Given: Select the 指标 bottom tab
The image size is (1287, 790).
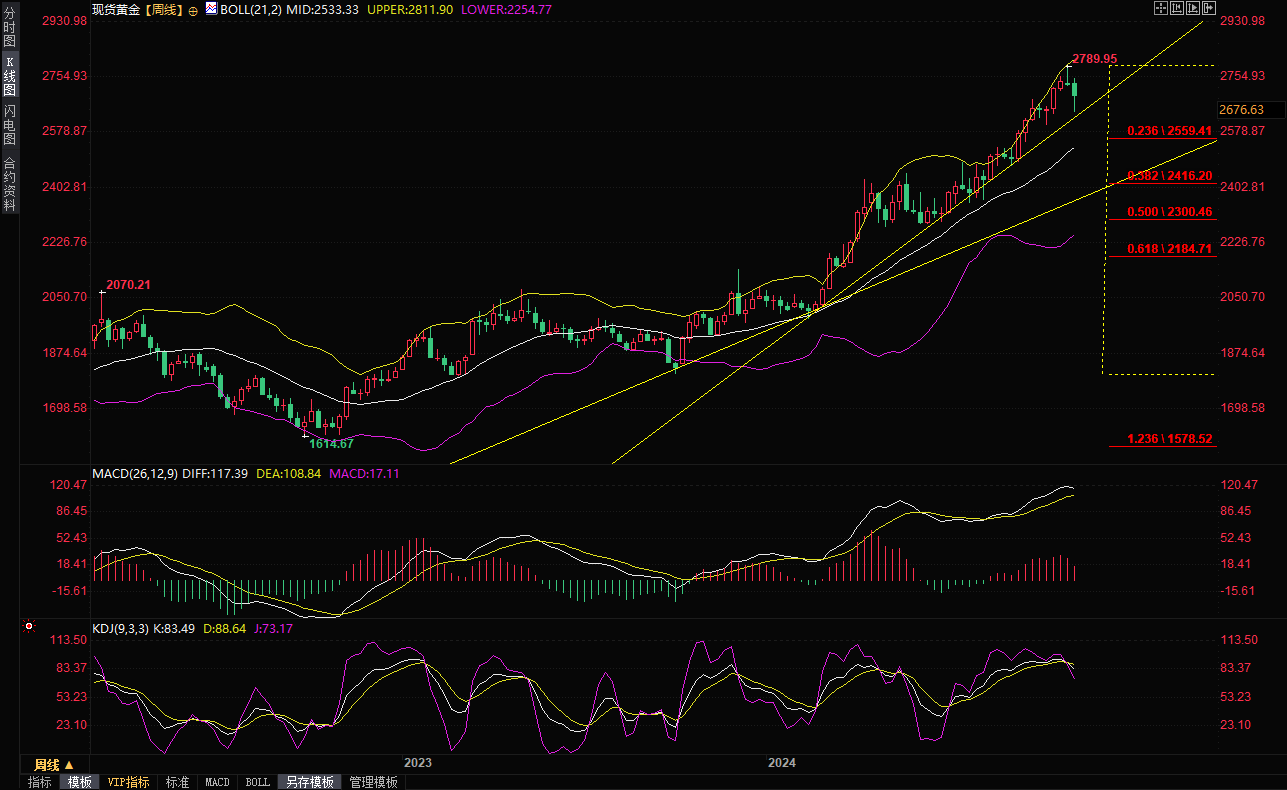Looking at the screenshot, I should pos(40,782).
